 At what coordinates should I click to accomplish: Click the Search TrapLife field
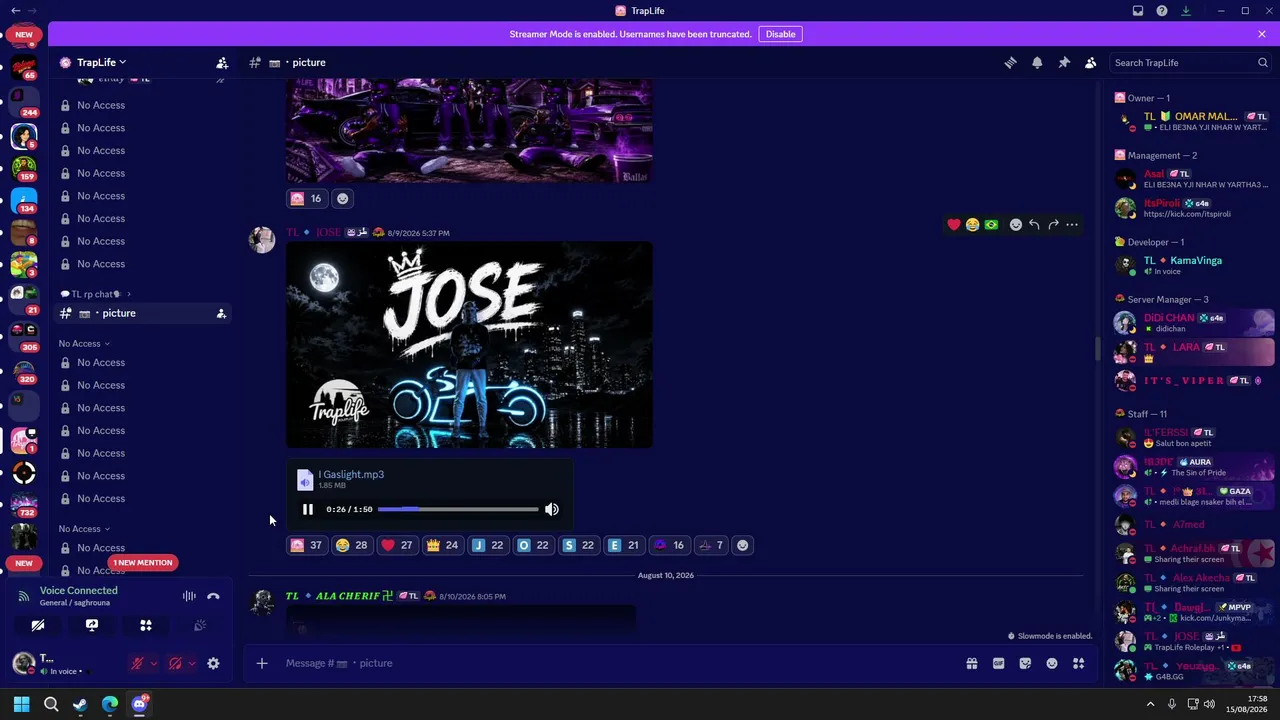coord(1190,62)
